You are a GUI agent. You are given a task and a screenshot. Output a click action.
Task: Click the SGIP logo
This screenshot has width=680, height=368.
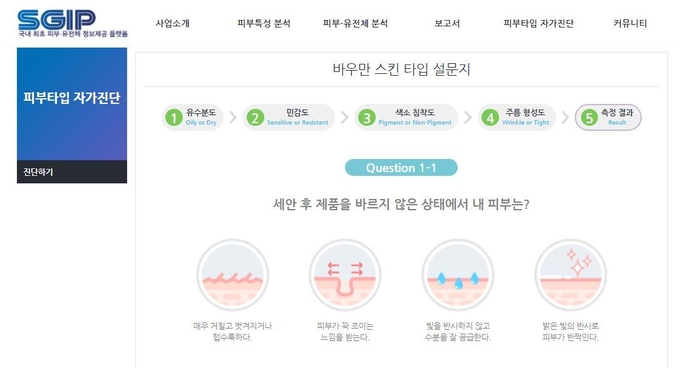click(x=72, y=23)
